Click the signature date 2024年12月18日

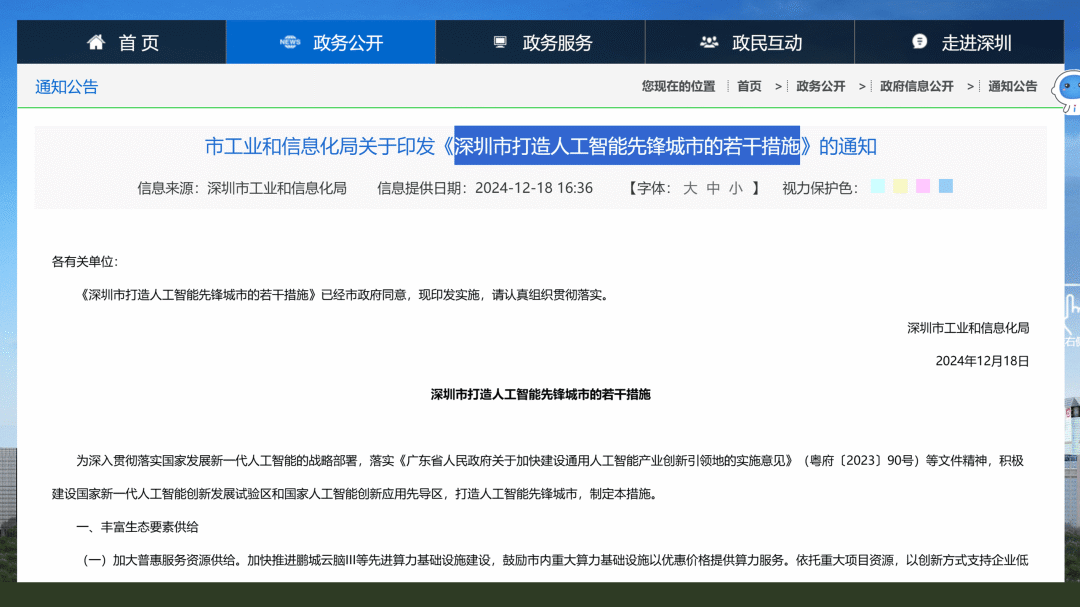tap(982, 361)
